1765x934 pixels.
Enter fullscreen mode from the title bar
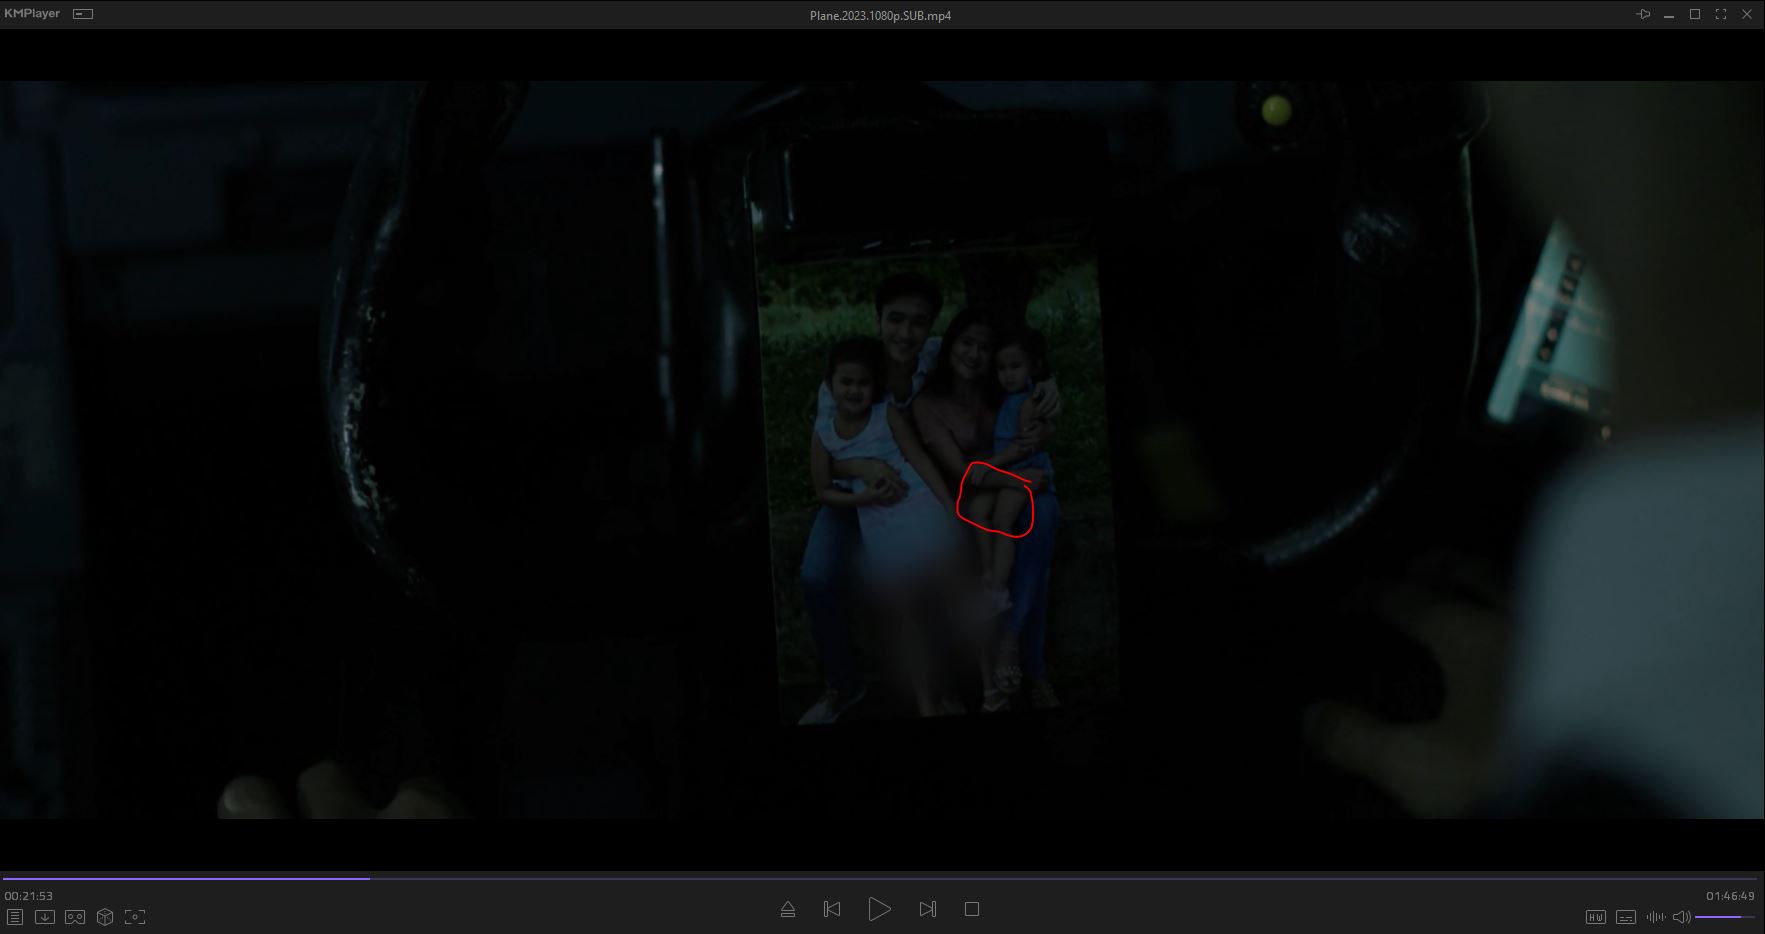coord(1721,14)
